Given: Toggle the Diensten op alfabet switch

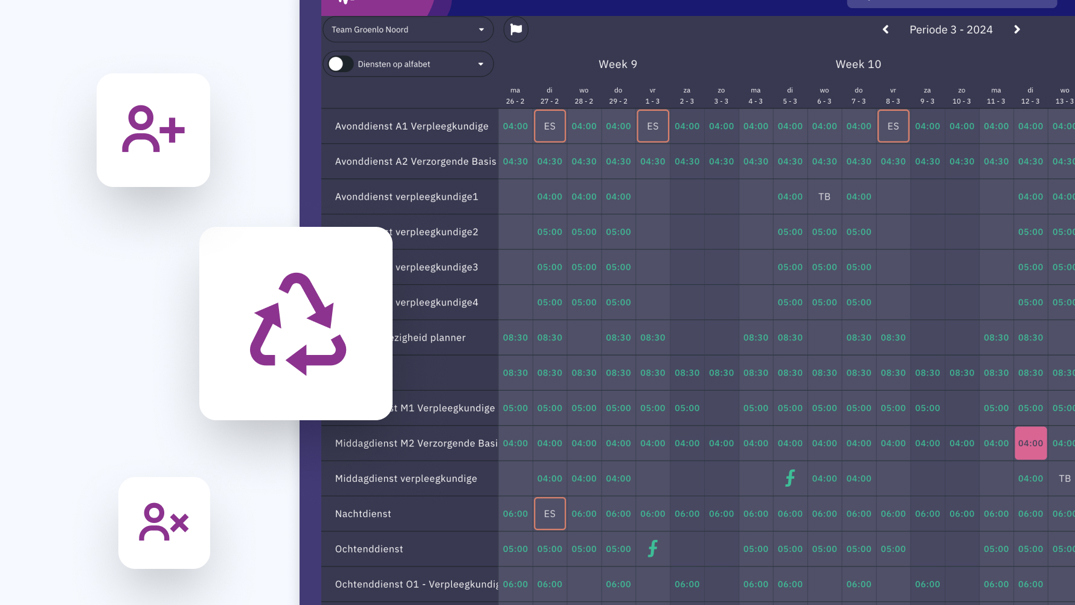Looking at the screenshot, I should pos(339,64).
